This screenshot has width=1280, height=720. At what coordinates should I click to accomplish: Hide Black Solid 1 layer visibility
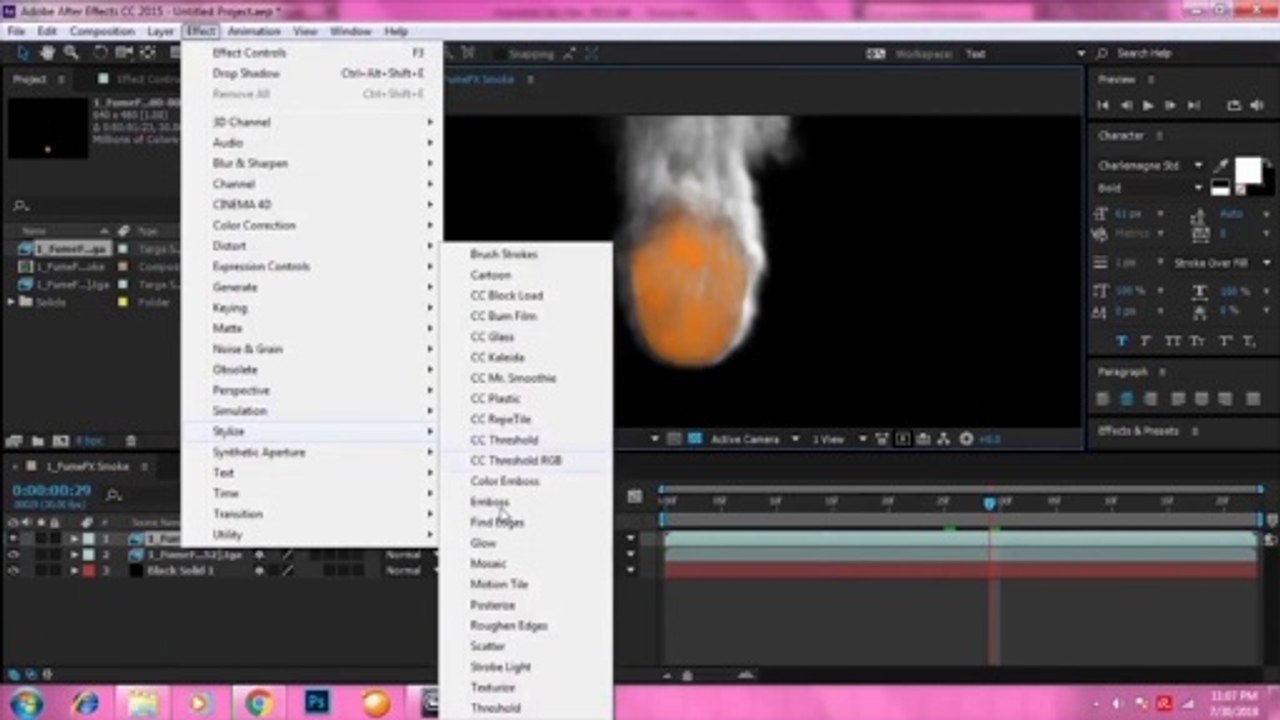[x=13, y=570]
